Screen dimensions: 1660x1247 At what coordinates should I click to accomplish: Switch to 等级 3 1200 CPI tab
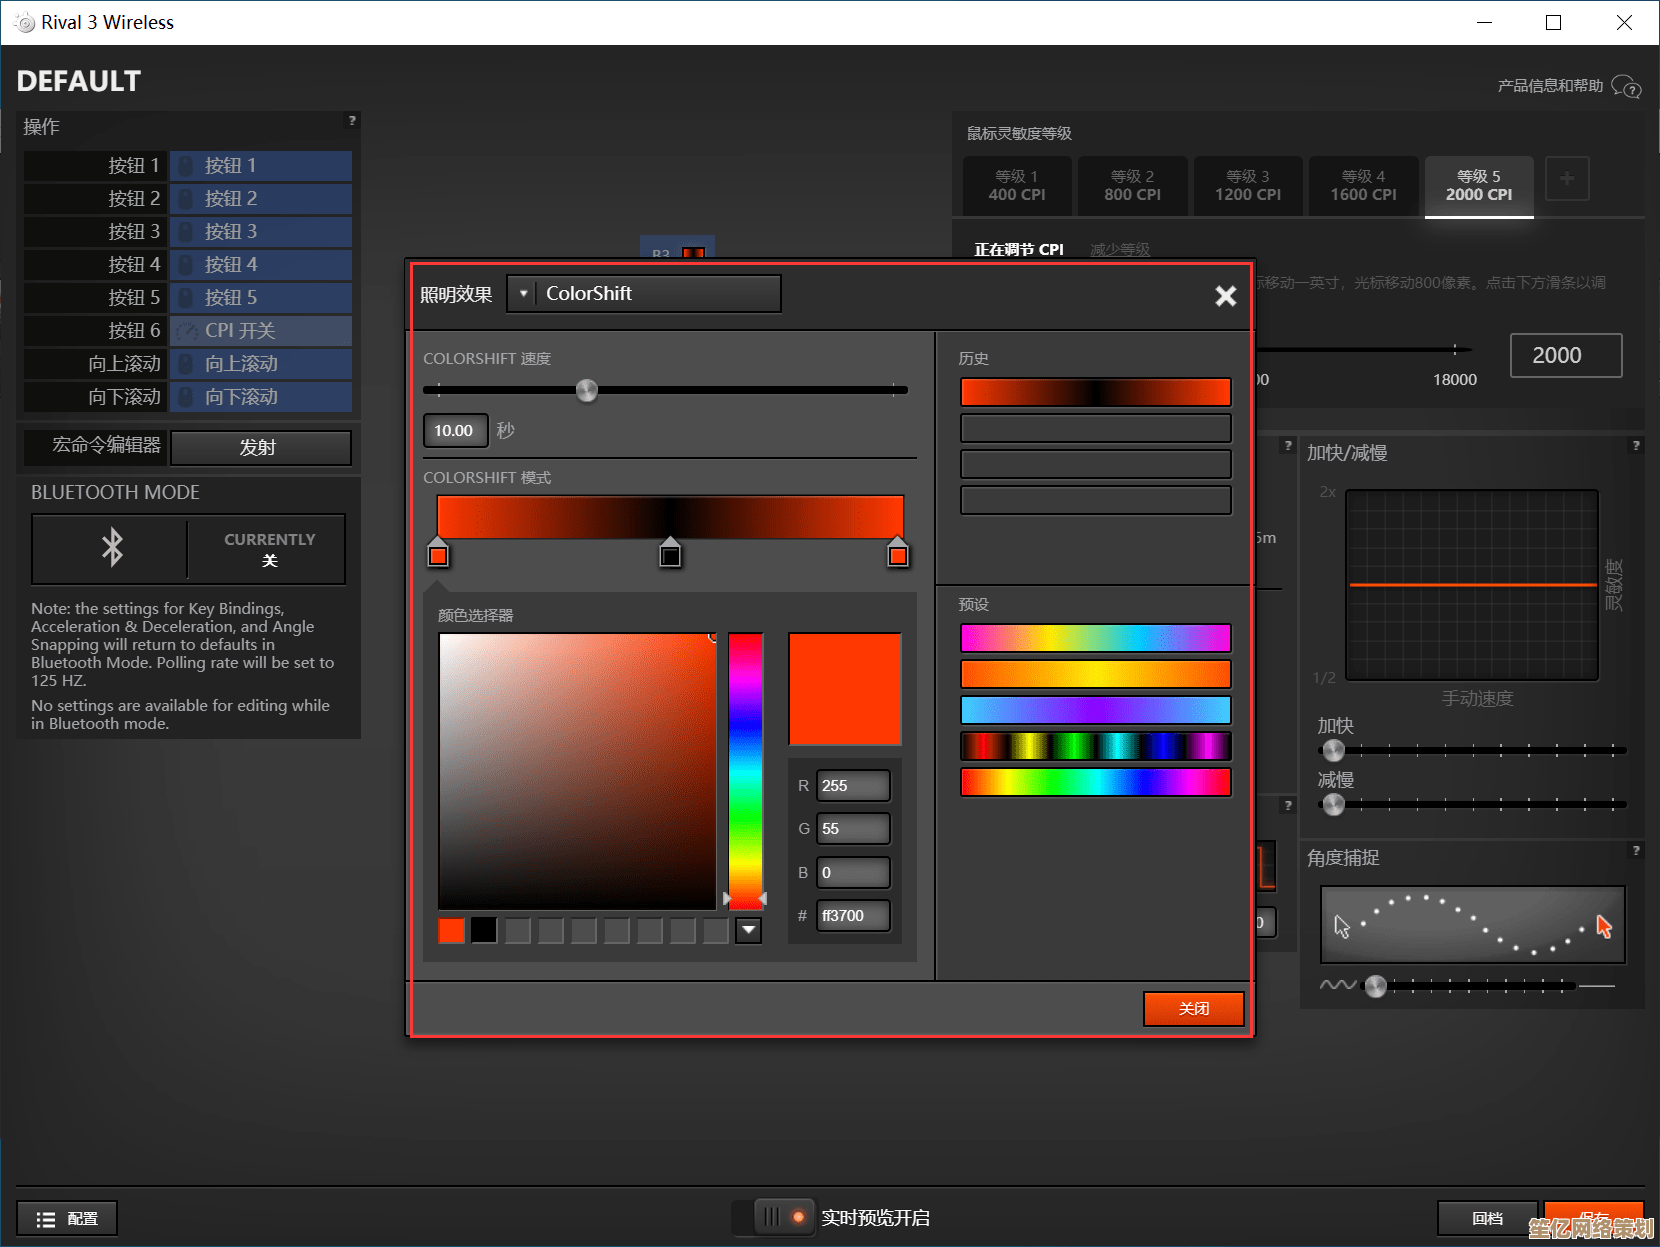1247,186
